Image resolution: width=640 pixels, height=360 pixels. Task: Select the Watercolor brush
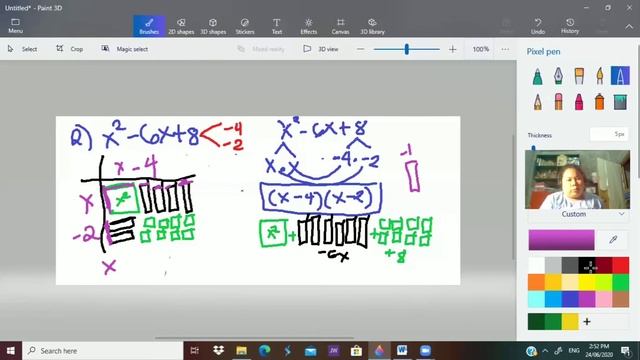click(600, 76)
